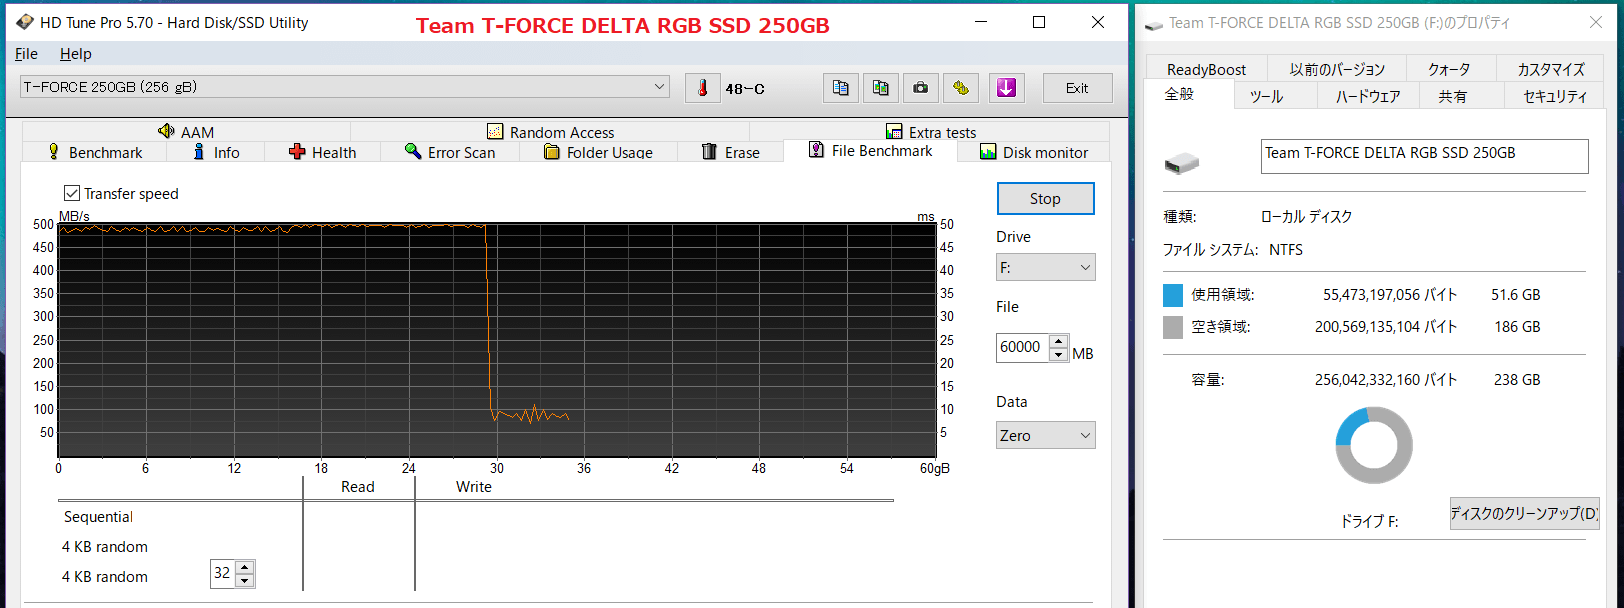Select the File Benchmark tab

click(870, 151)
